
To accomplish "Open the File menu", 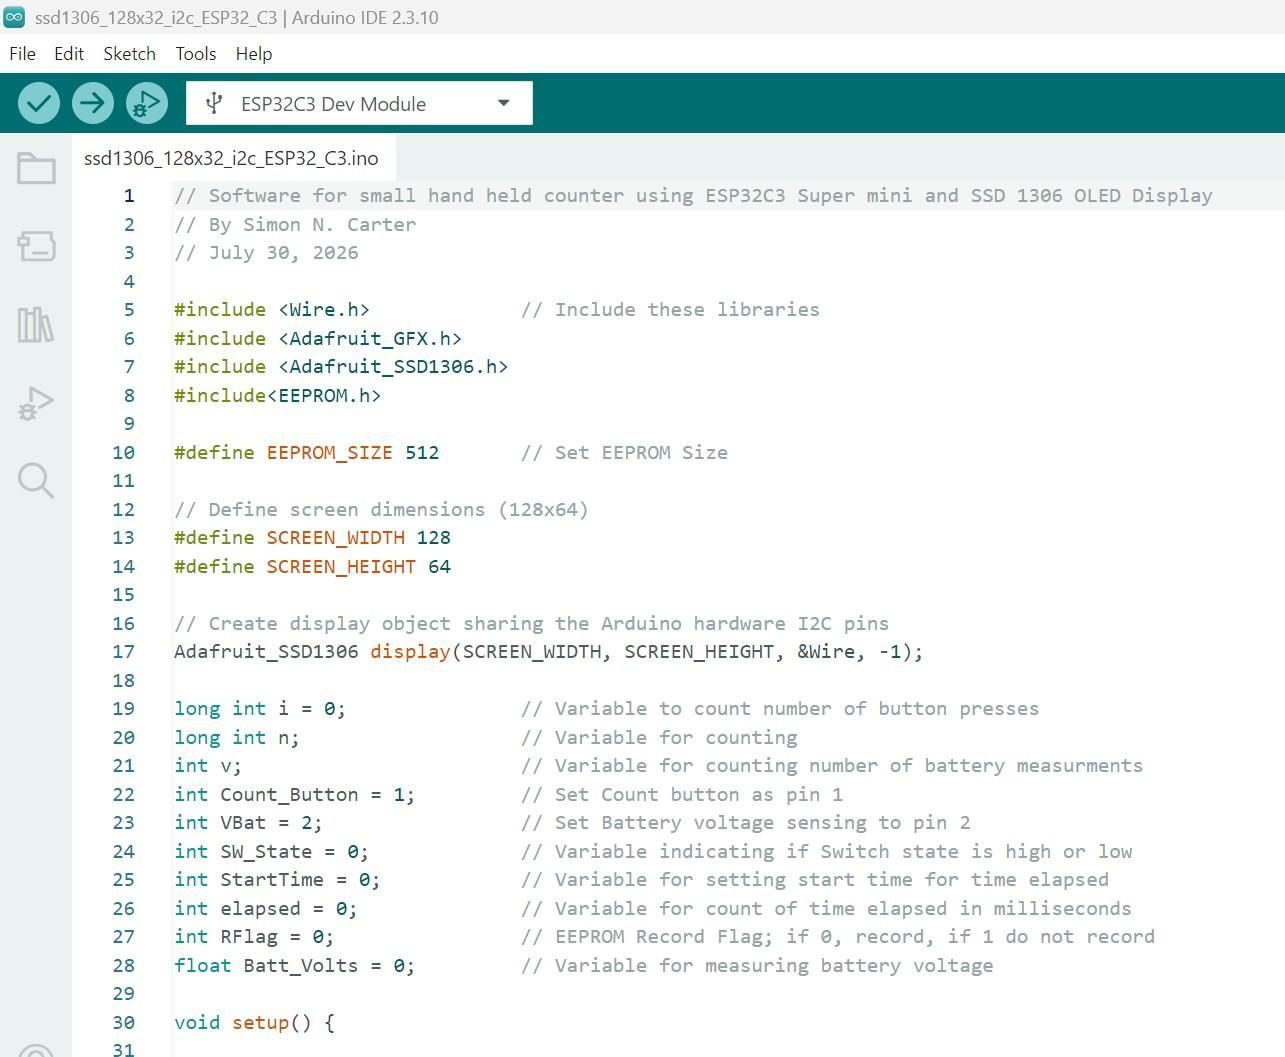I will click(22, 54).
